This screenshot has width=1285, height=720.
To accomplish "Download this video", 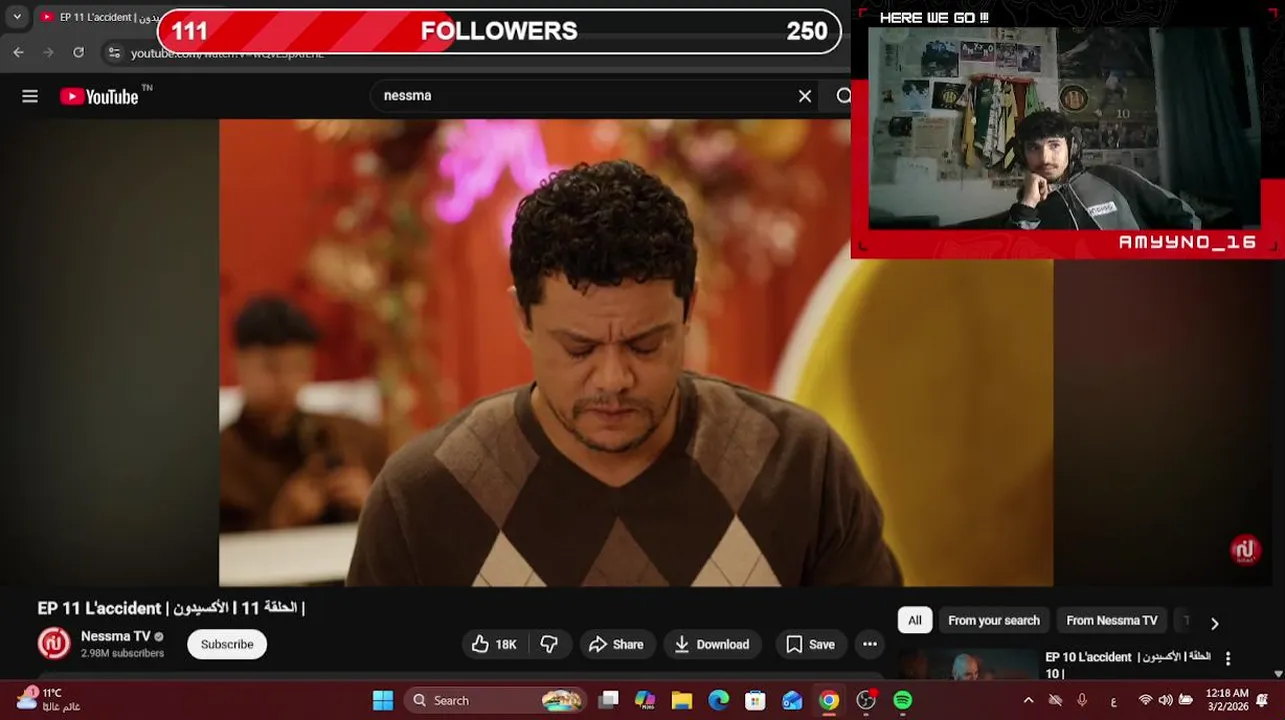I will (x=712, y=644).
